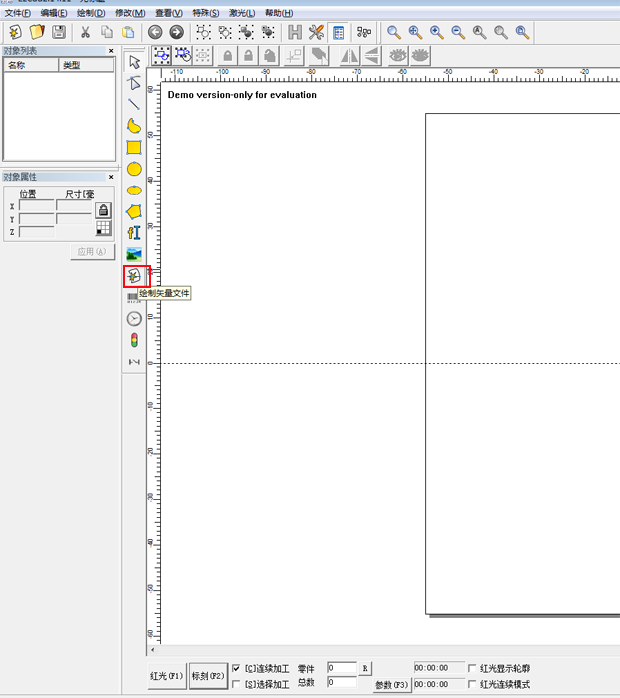The height and width of the screenshot is (698, 620).
Task: Cut selection with the scissors icon
Action: coord(85,32)
